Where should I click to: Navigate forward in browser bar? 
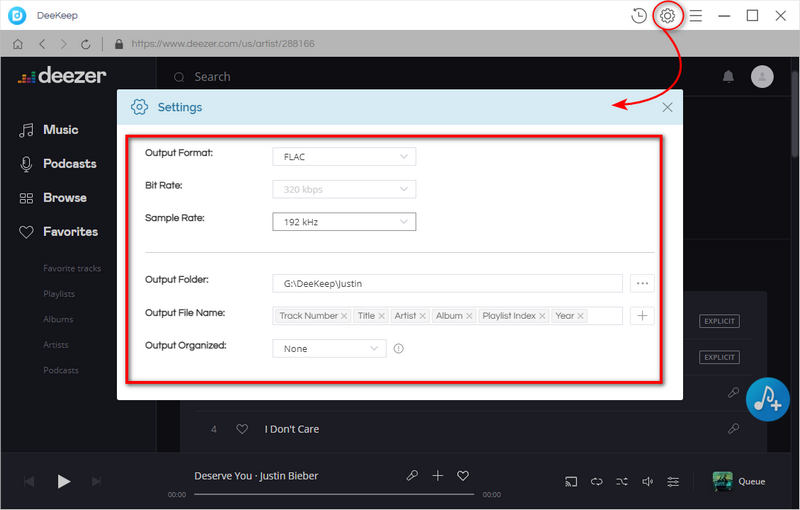click(63, 44)
